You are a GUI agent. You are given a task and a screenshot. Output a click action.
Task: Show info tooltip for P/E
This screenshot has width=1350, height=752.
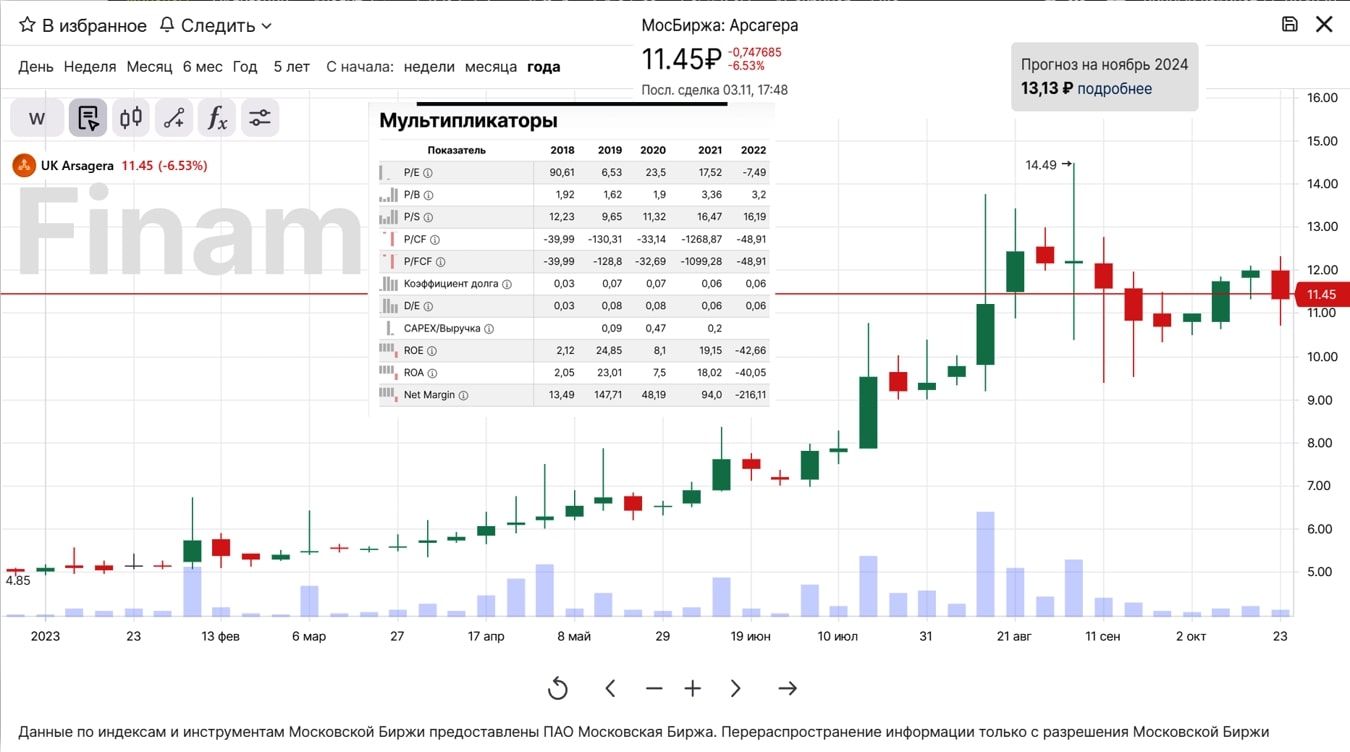coord(428,173)
